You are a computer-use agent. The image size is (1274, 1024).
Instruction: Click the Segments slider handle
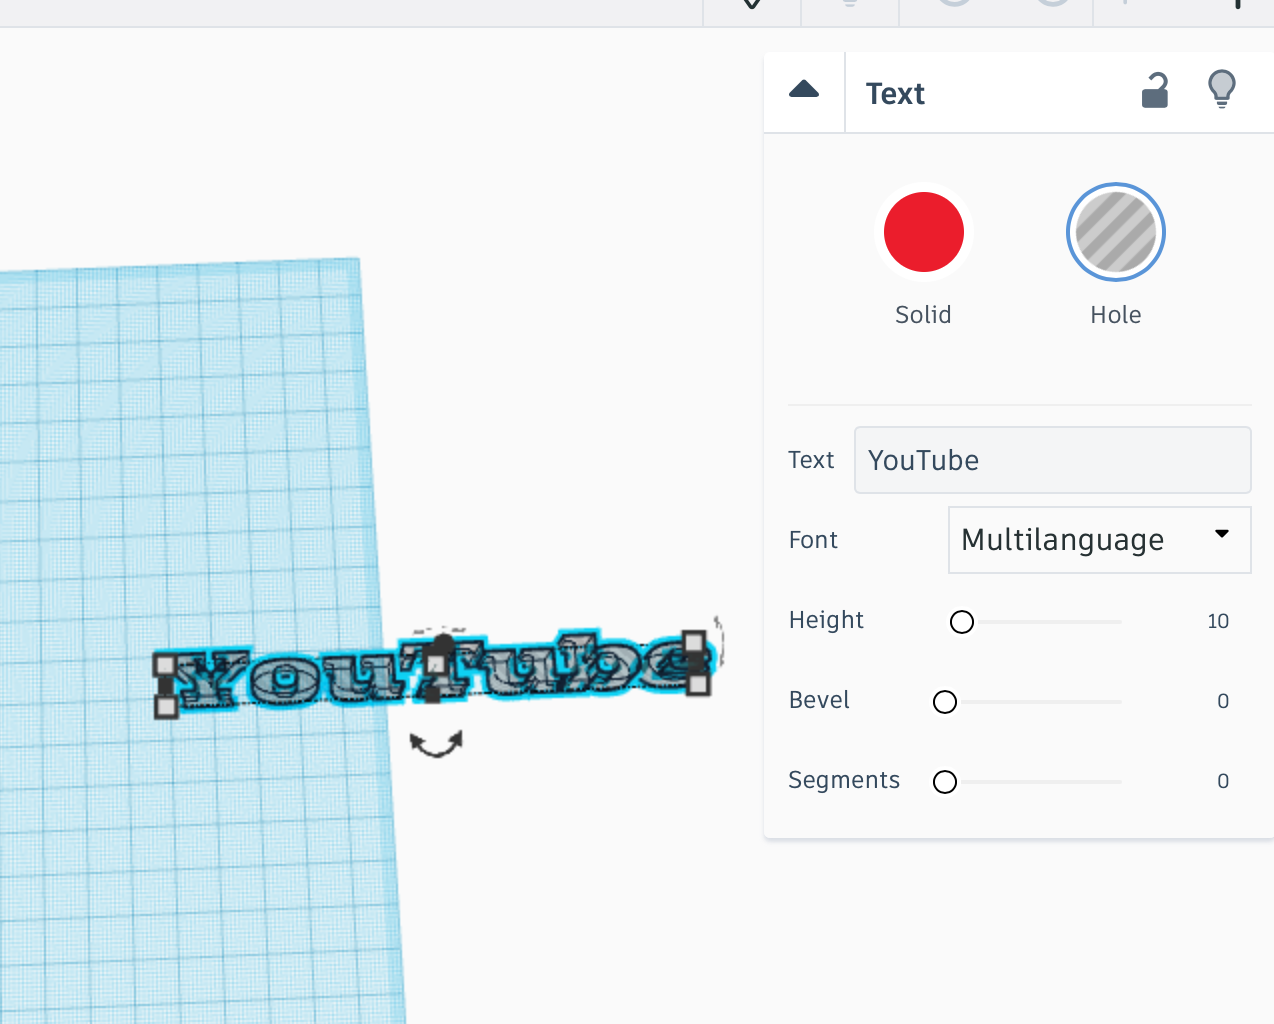(945, 782)
